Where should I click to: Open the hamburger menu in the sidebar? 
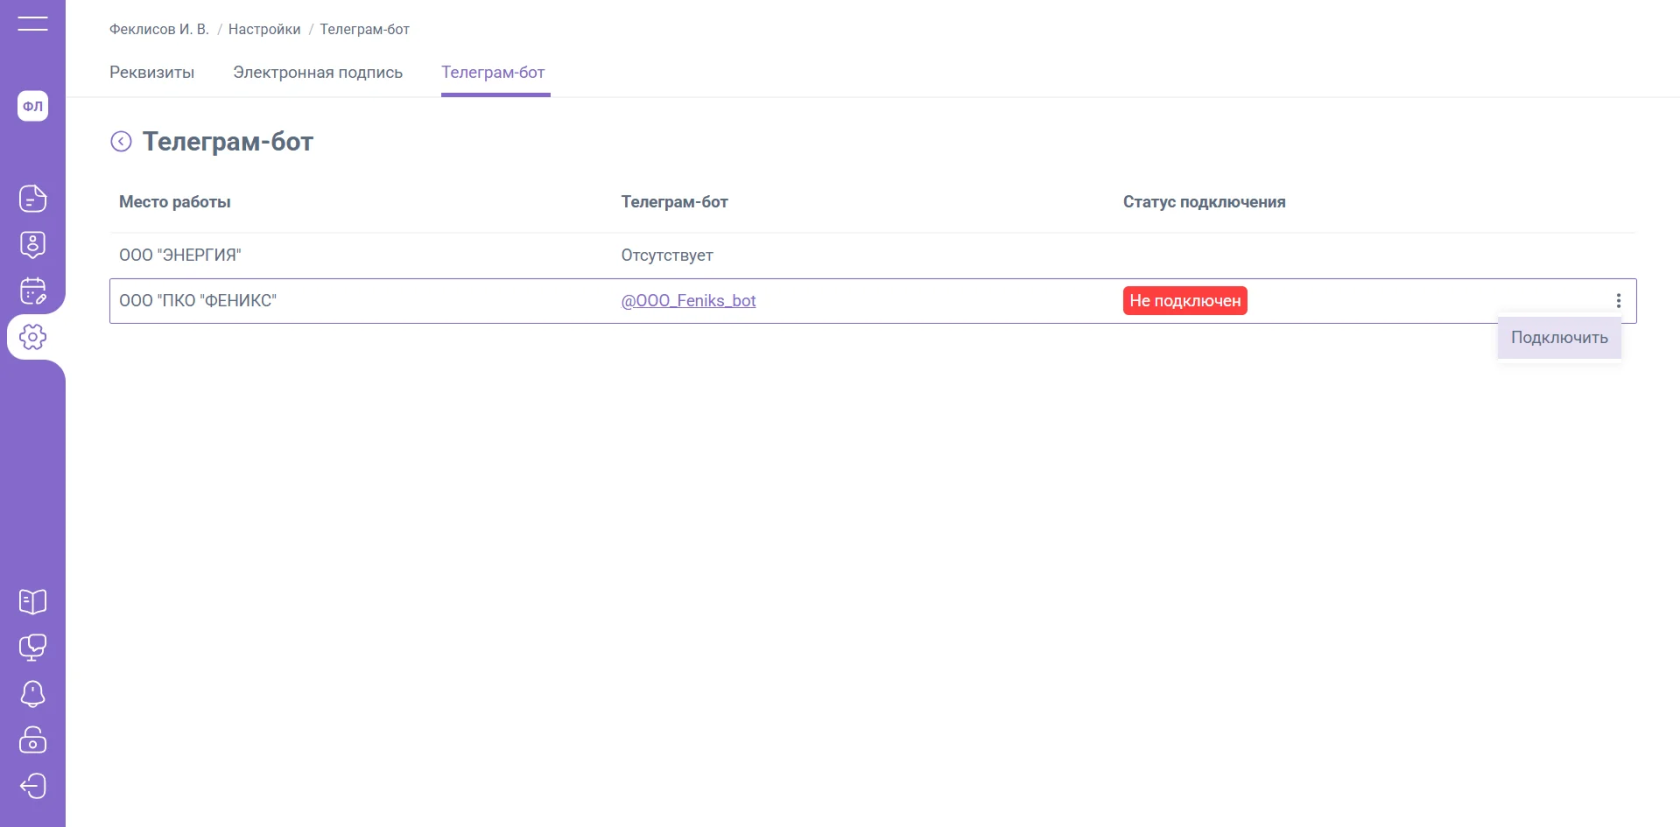click(x=32, y=23)
